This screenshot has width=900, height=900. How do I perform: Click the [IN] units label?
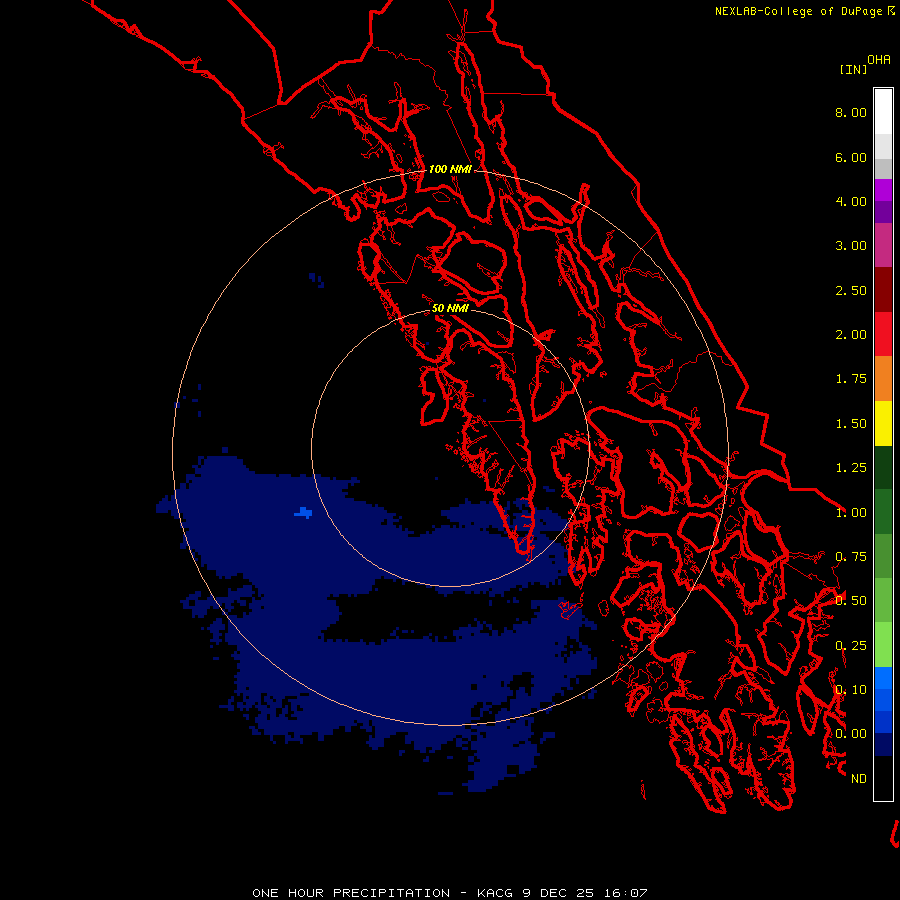pyautogui.click(x=853, y=69)
